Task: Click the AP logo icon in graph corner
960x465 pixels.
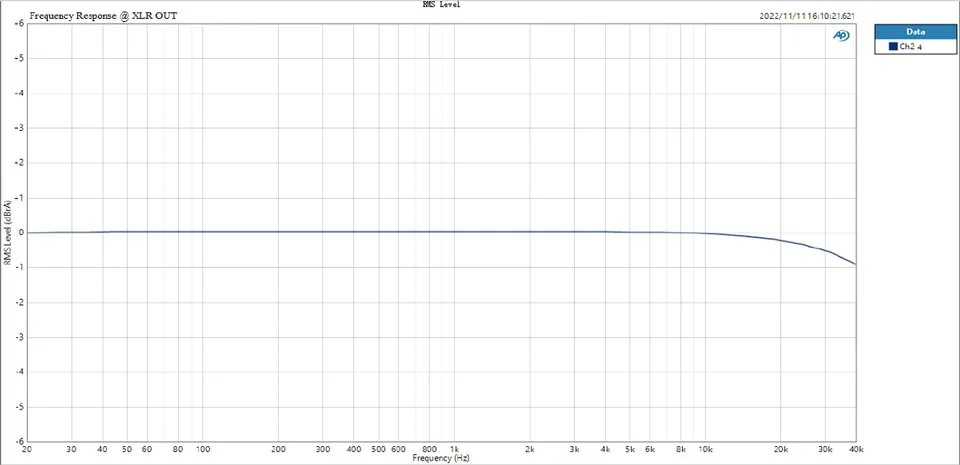Action: [841, 36]
